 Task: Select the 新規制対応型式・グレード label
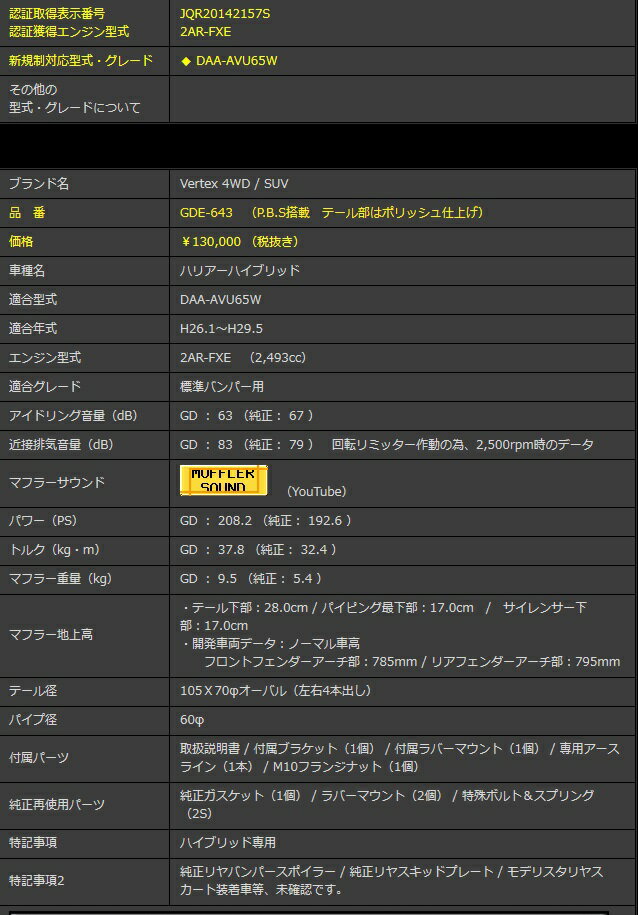click(x=81, y=61)
